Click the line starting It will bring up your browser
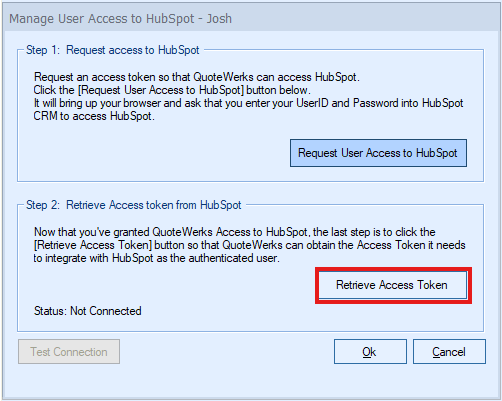The width and height of the screenshot is (502, 401). coord(249,103)
